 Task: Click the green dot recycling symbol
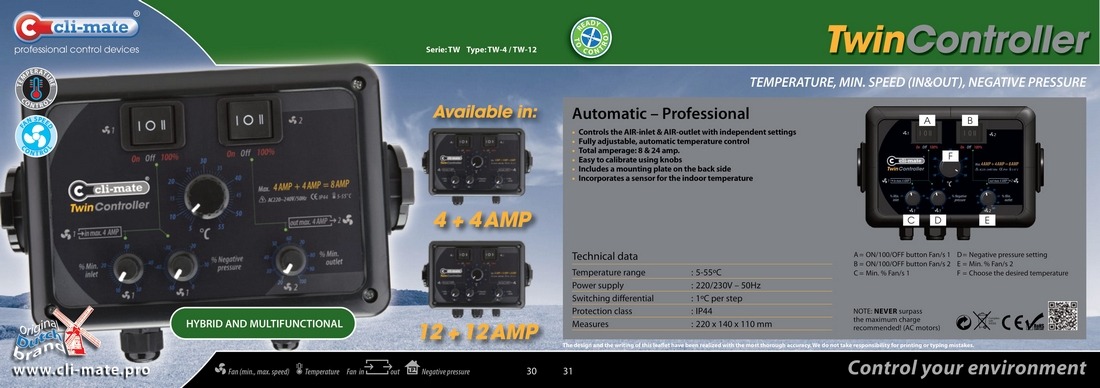964,323
